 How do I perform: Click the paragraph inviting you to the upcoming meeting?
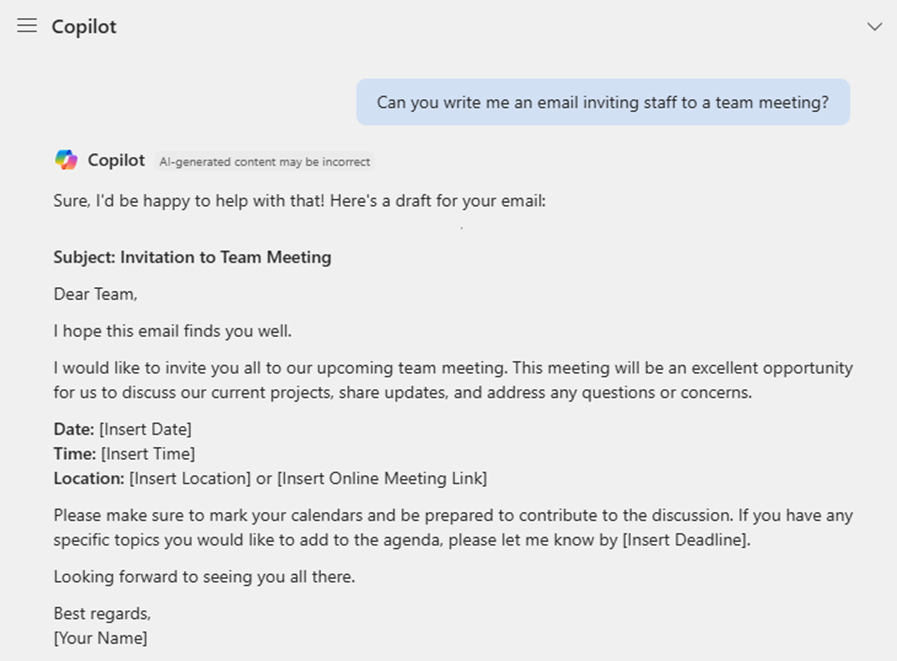[x=452, y=380]
